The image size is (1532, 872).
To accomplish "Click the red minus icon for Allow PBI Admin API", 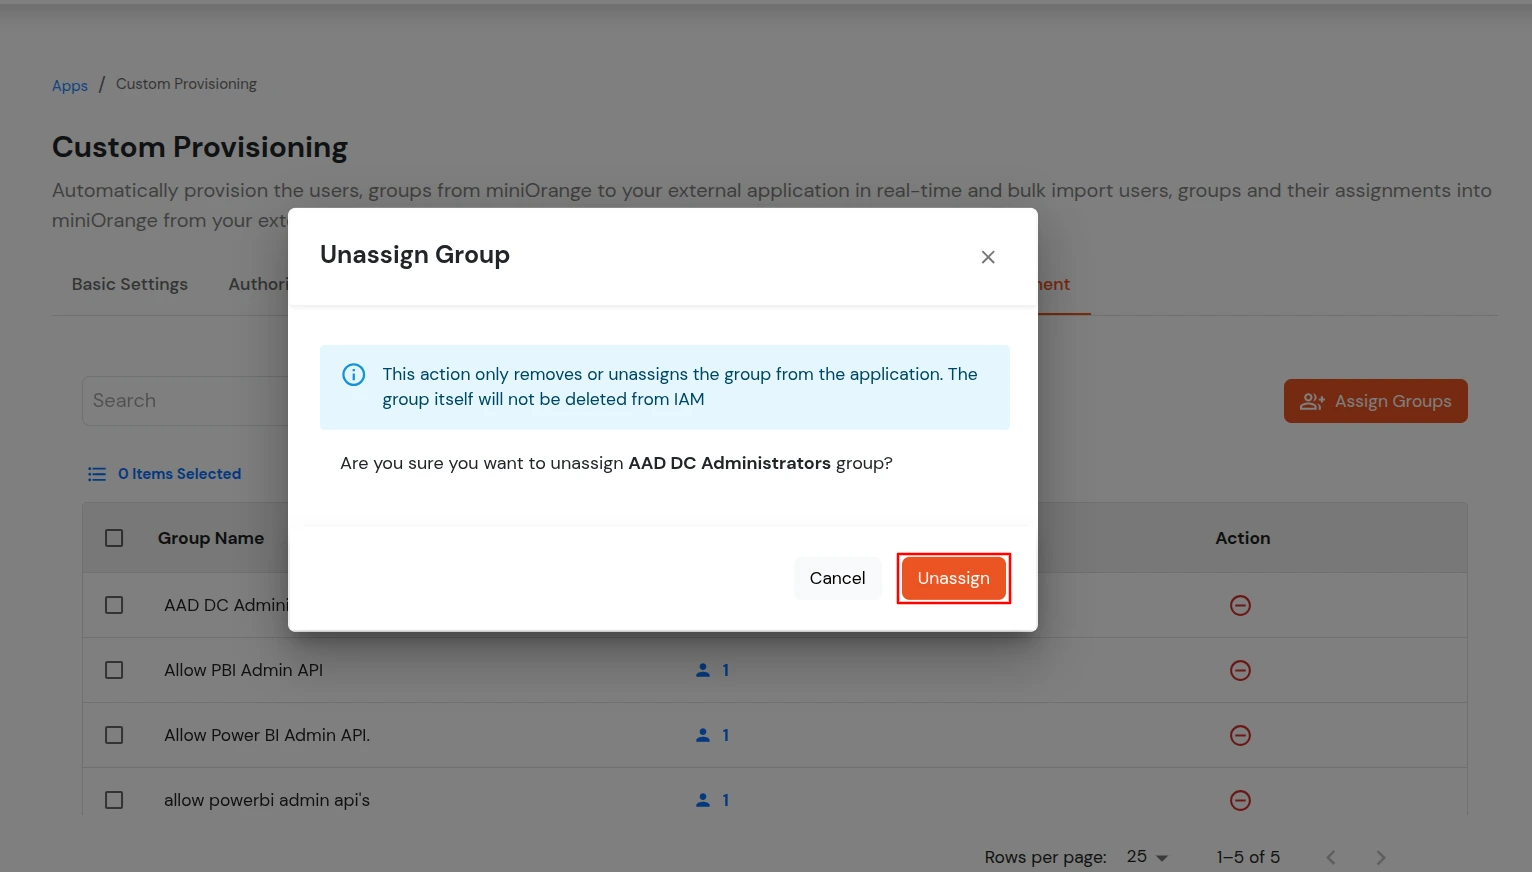I will coord(1240,670).
